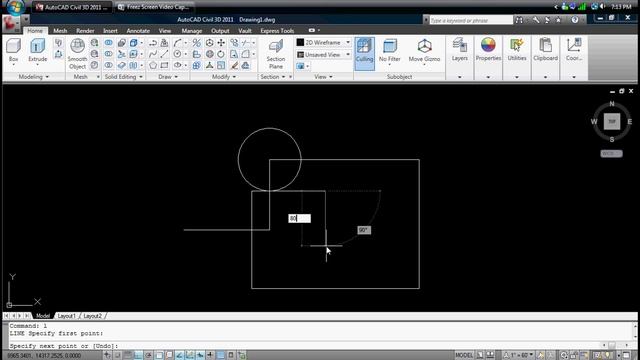The height and width of the screenshot is (360, 640).
Task: Open the Express Tools ribbon tab
Action: [x=277, y=31]
